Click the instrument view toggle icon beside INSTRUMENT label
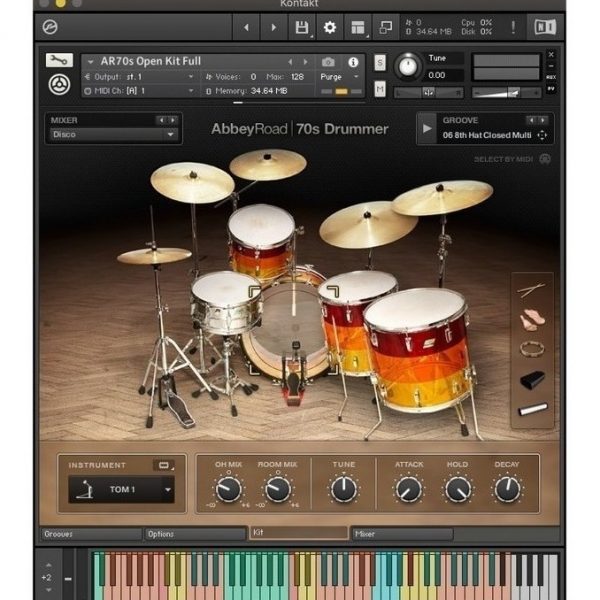The height and width of the screenshot is (600, 600). pyautogui.click(x=164, y=465)
